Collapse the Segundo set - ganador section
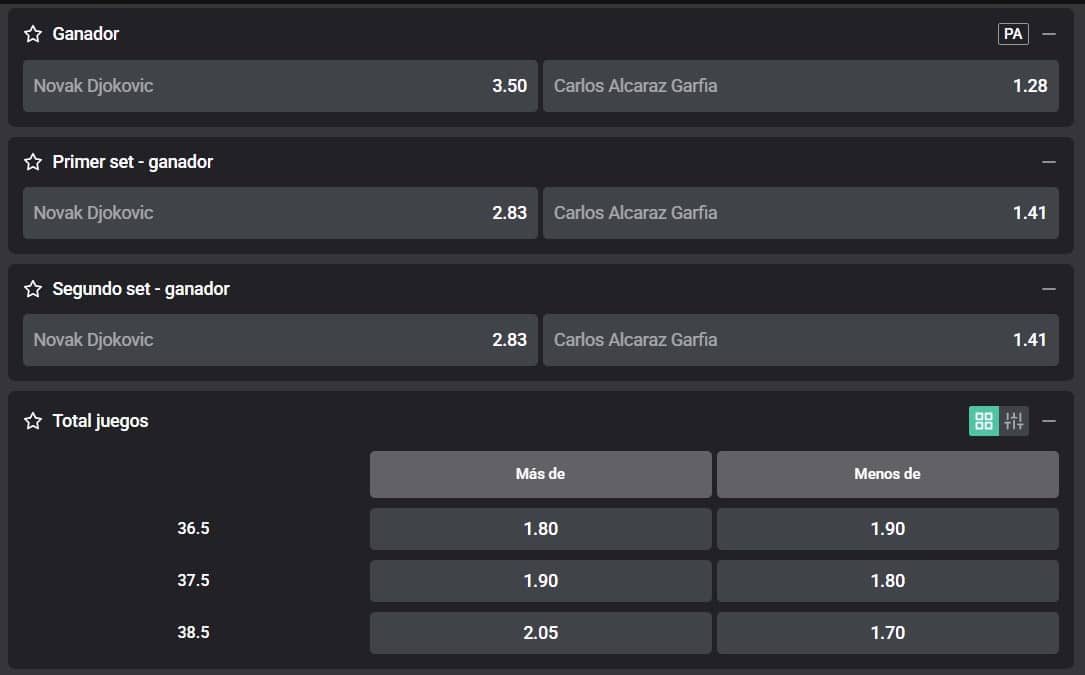Viewport: 1085px width, 675px height. pyautogui.click(x=1049, y=289)
